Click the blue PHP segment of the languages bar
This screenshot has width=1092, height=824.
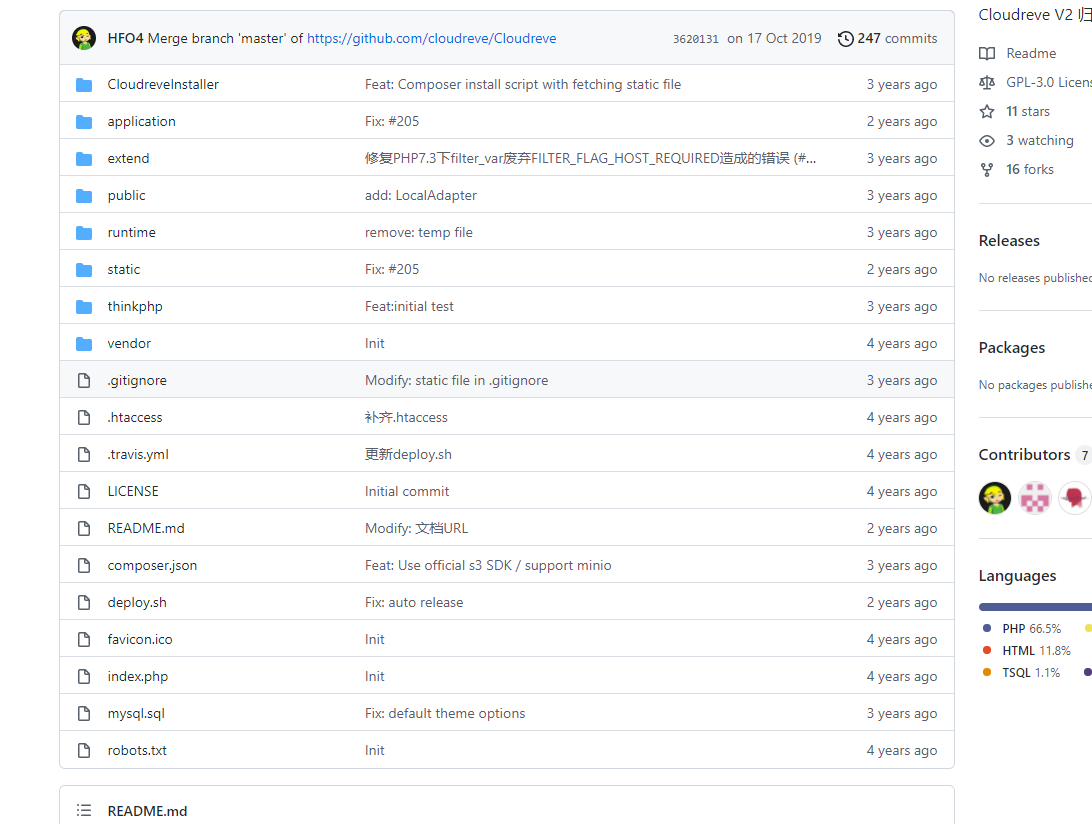1030,606
